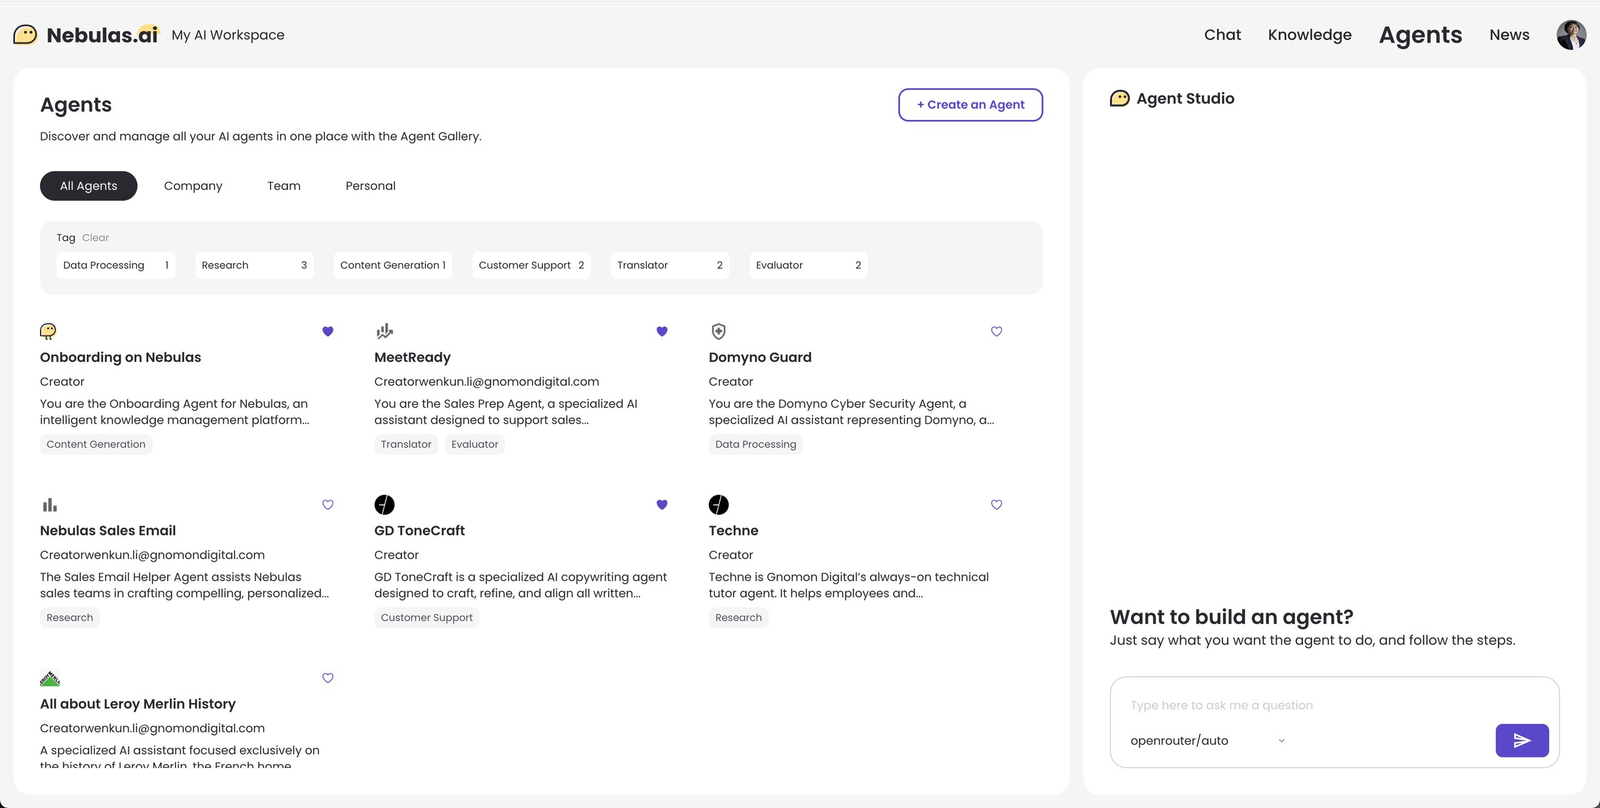Click the MeetReady creator email text

(487, 382)
